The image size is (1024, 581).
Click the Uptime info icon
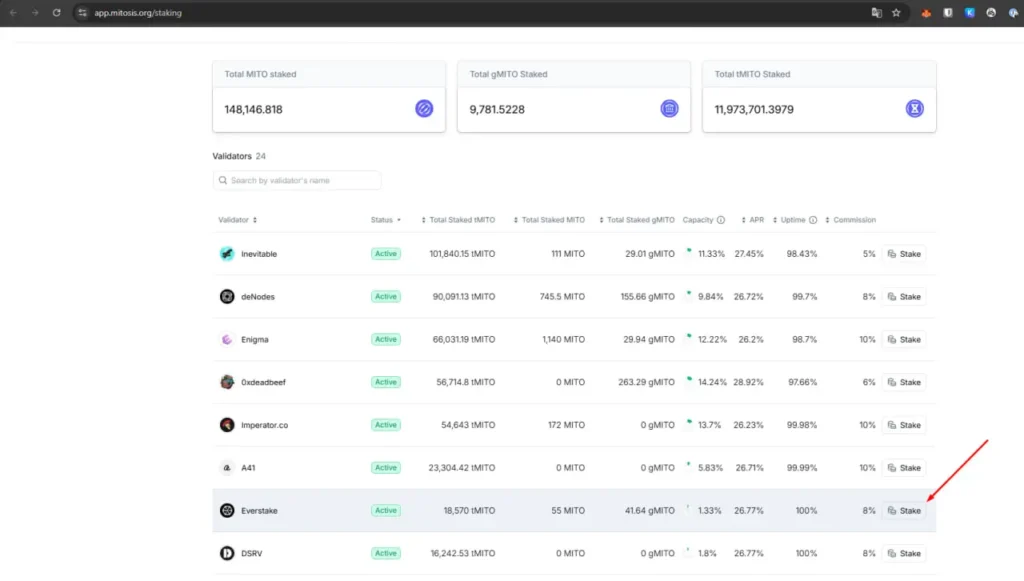[812, 220]
